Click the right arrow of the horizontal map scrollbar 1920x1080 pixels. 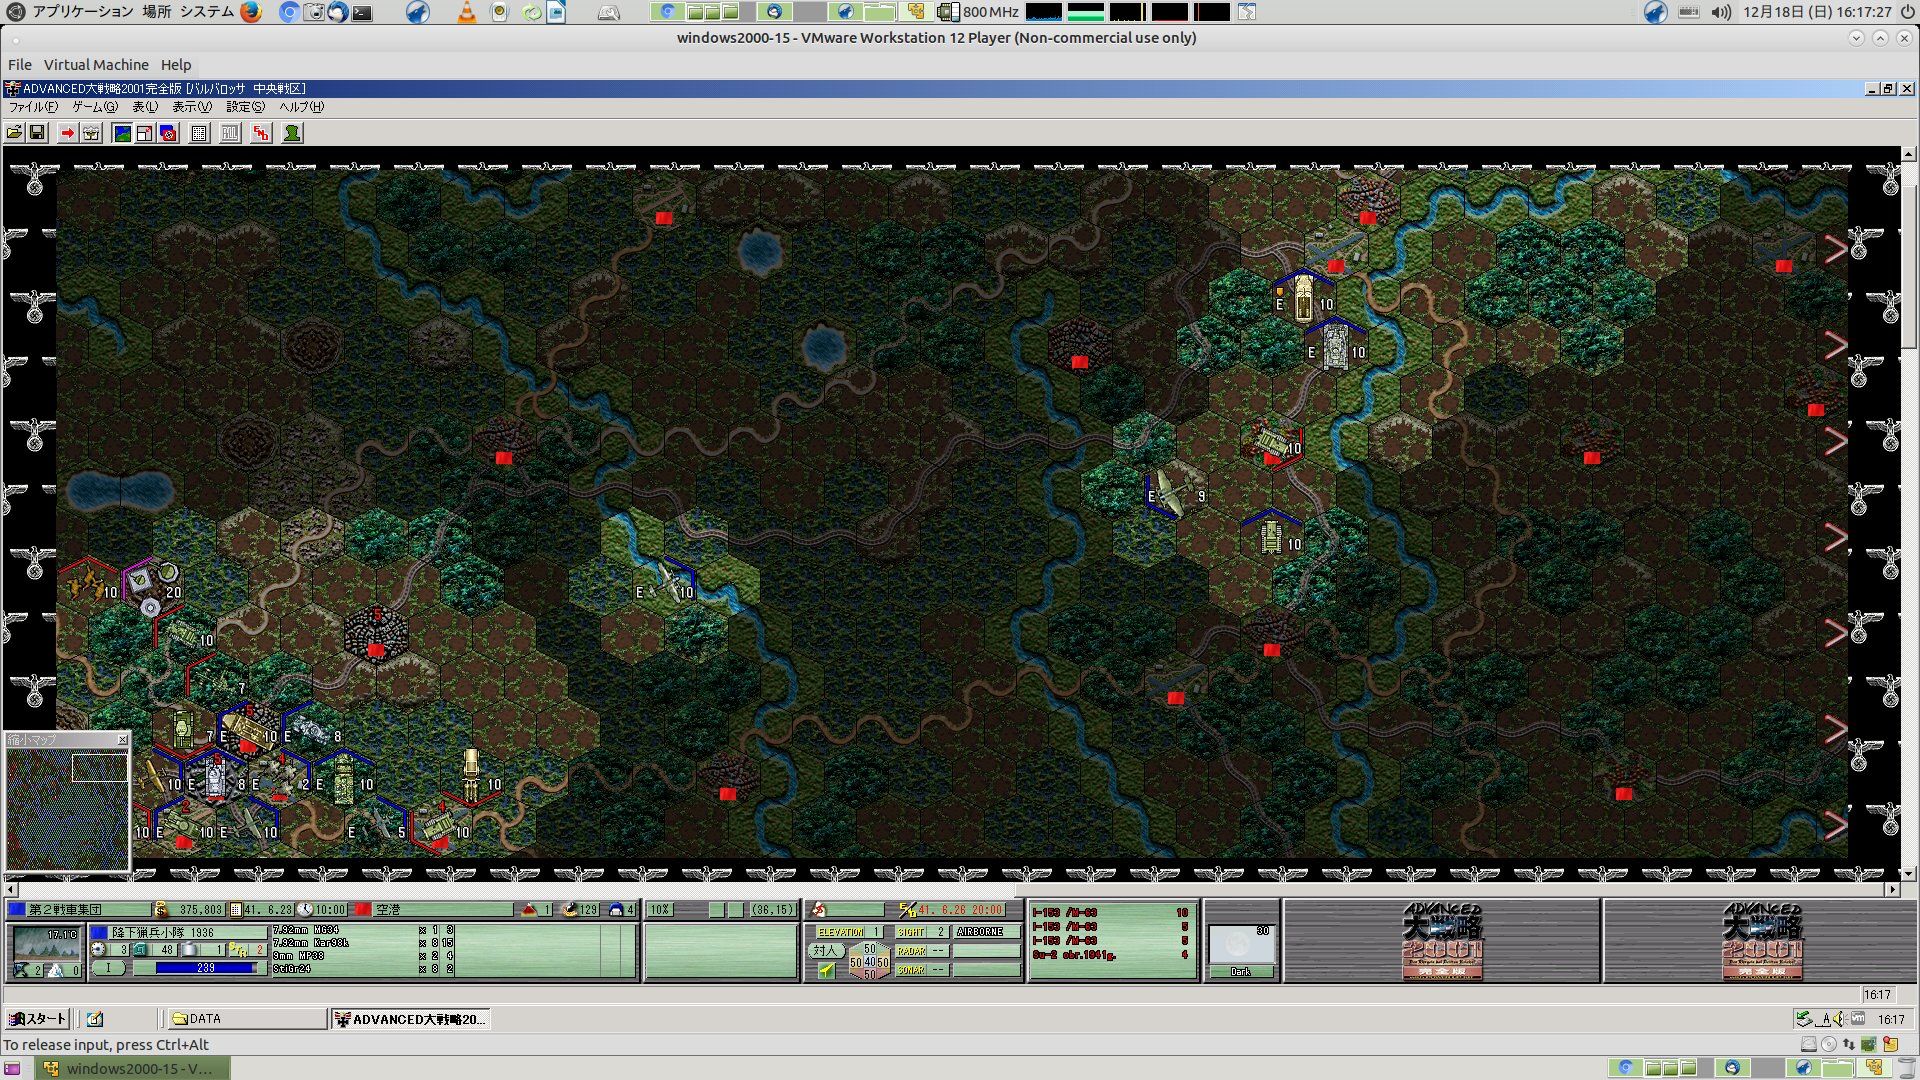click(1892, 889)
